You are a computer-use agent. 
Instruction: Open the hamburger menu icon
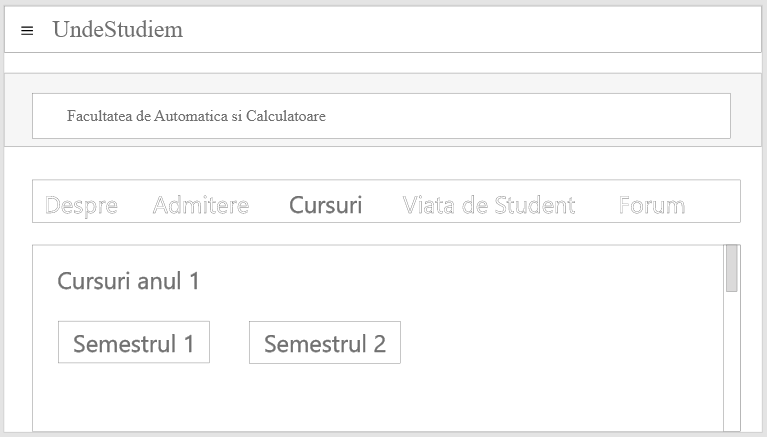pos(27,30)
